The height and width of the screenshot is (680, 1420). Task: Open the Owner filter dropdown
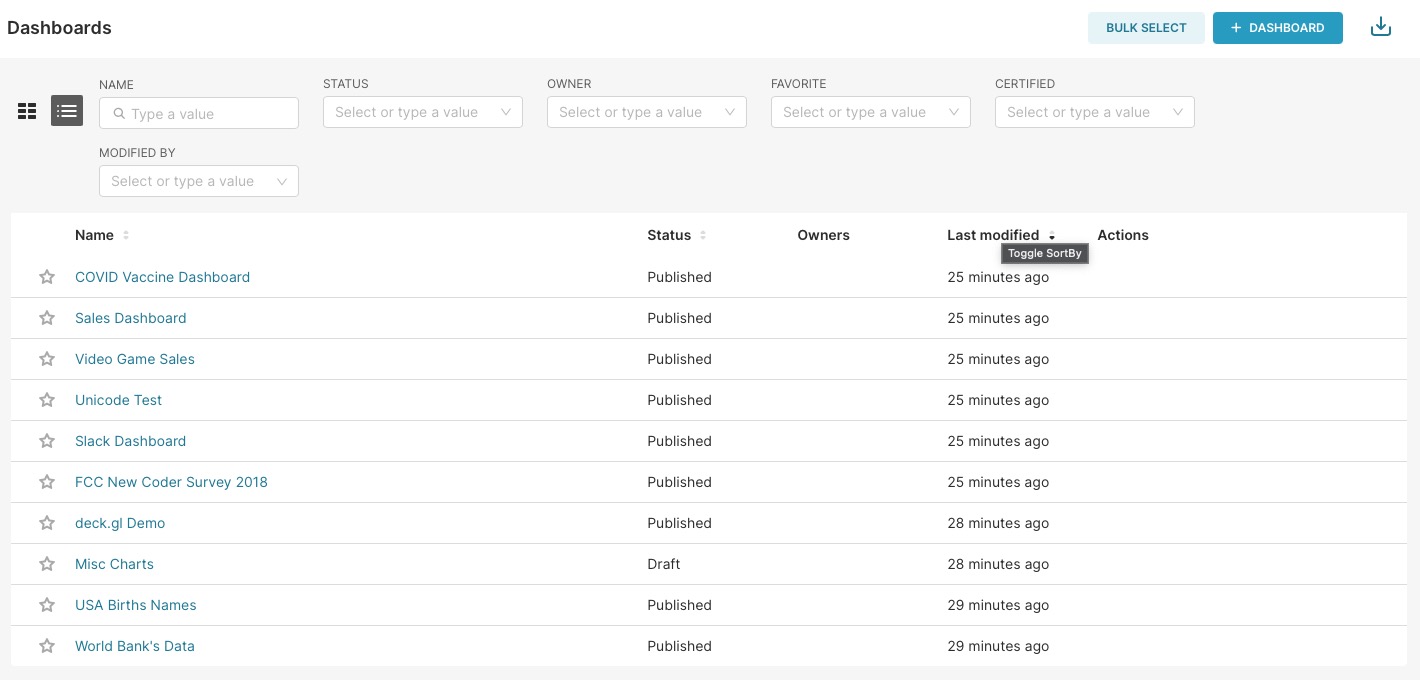(x=646, y=112)
